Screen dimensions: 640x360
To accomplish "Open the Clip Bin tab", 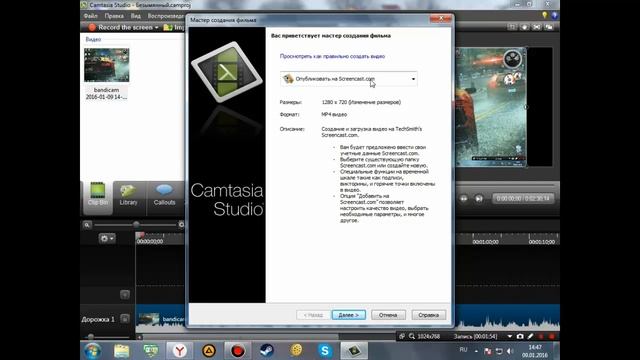I will coord(98,197).
